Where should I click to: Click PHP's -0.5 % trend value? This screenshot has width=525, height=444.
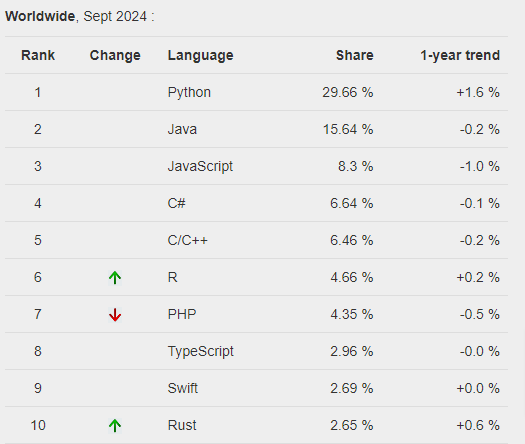click(x=480, y=314)
